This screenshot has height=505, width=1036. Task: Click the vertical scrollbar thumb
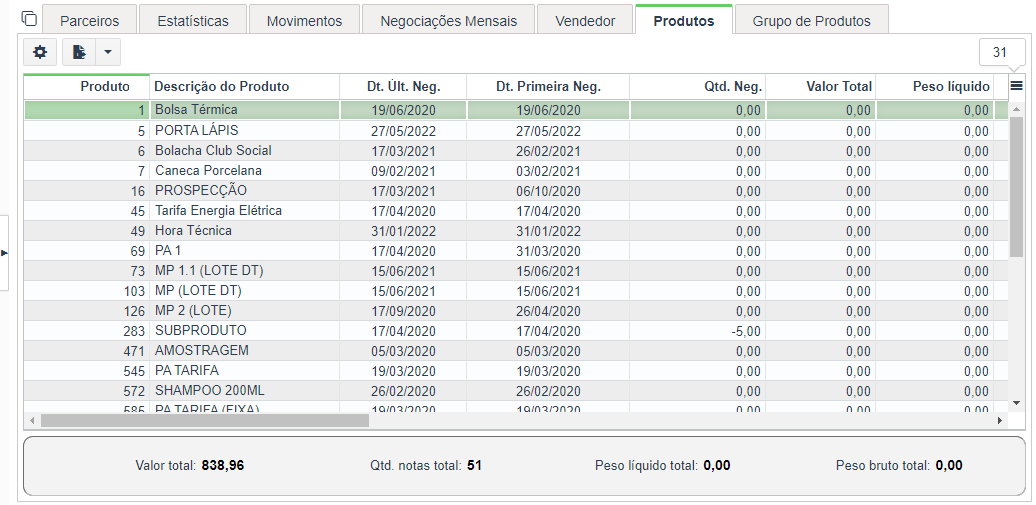1016,187
